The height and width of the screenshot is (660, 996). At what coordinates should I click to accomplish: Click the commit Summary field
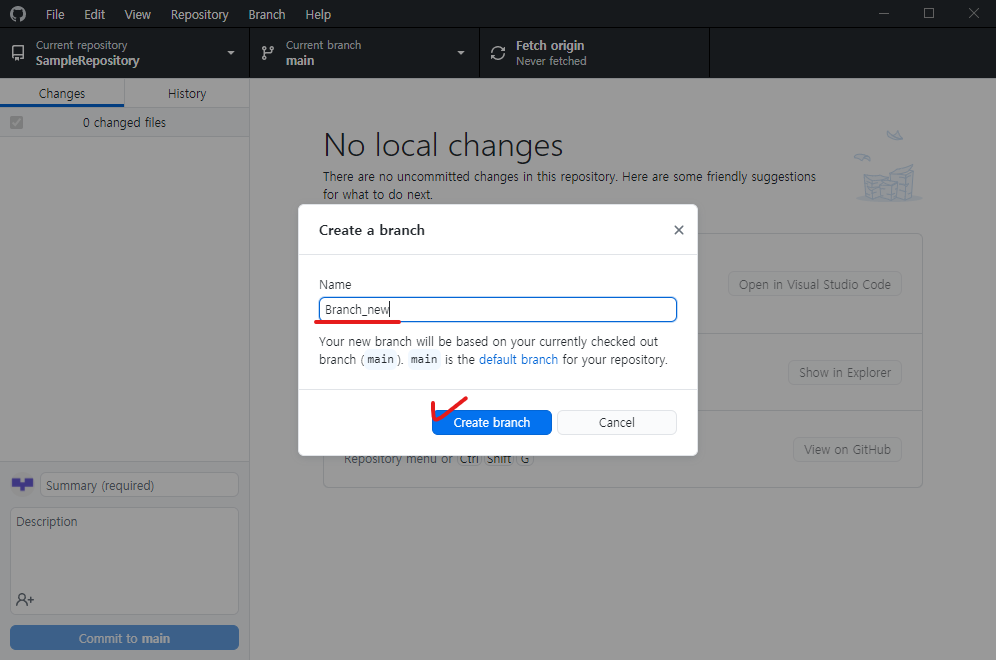(139, 485)
